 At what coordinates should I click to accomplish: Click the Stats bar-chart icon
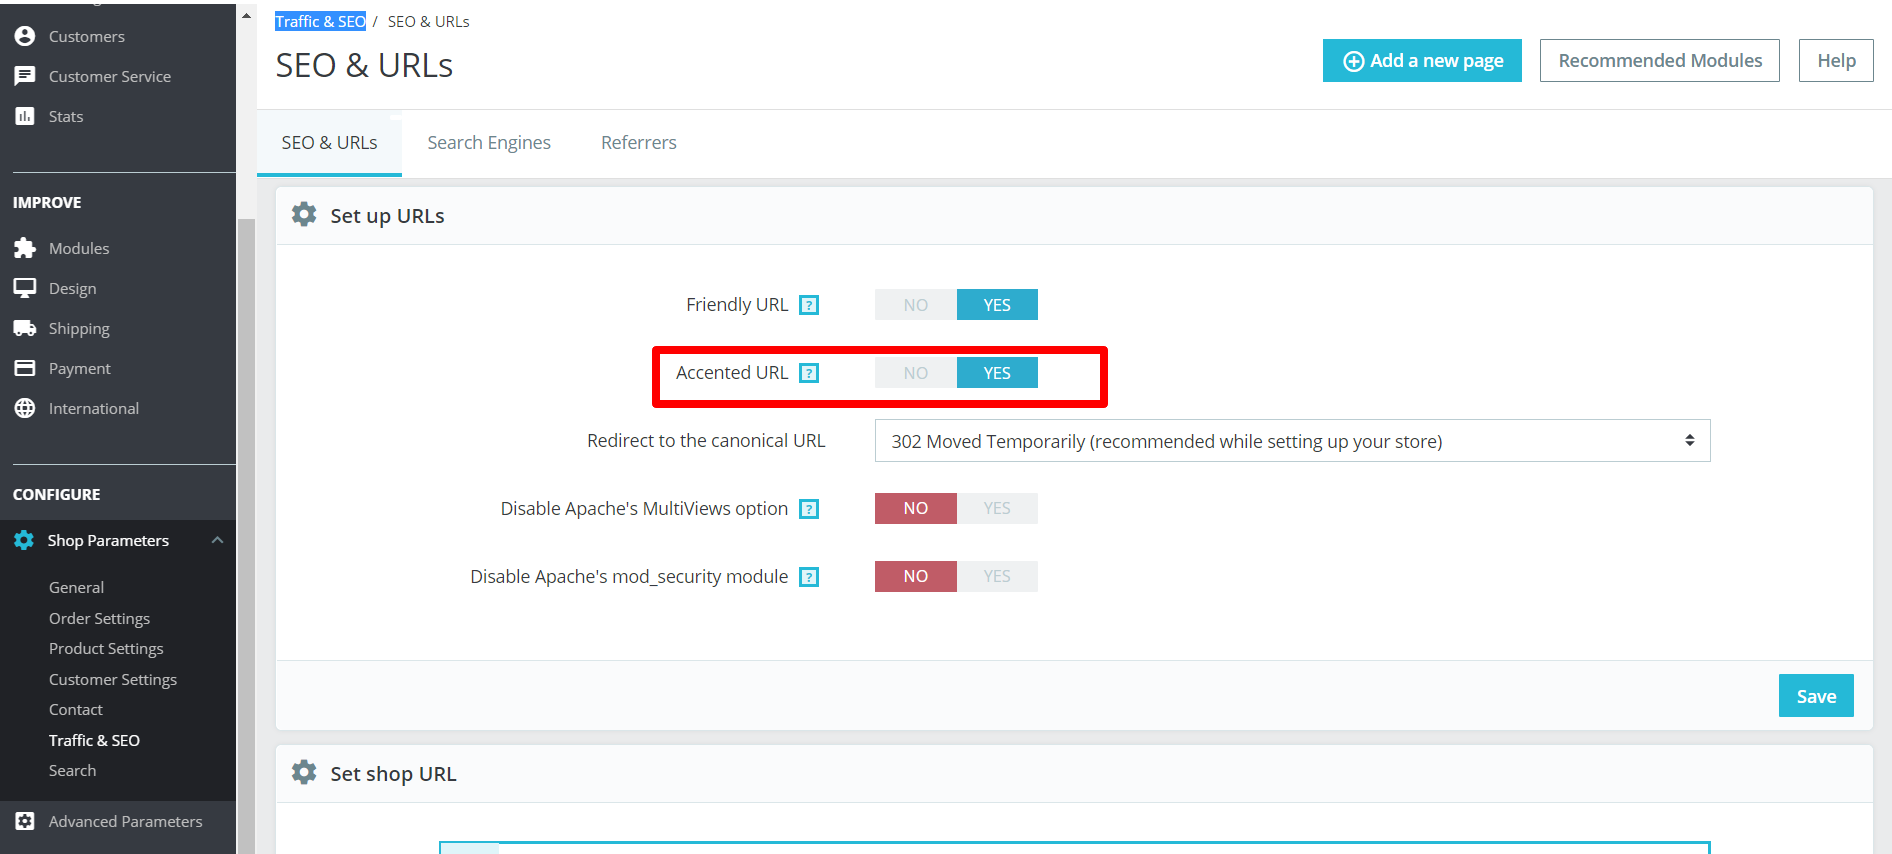(25, 116)
